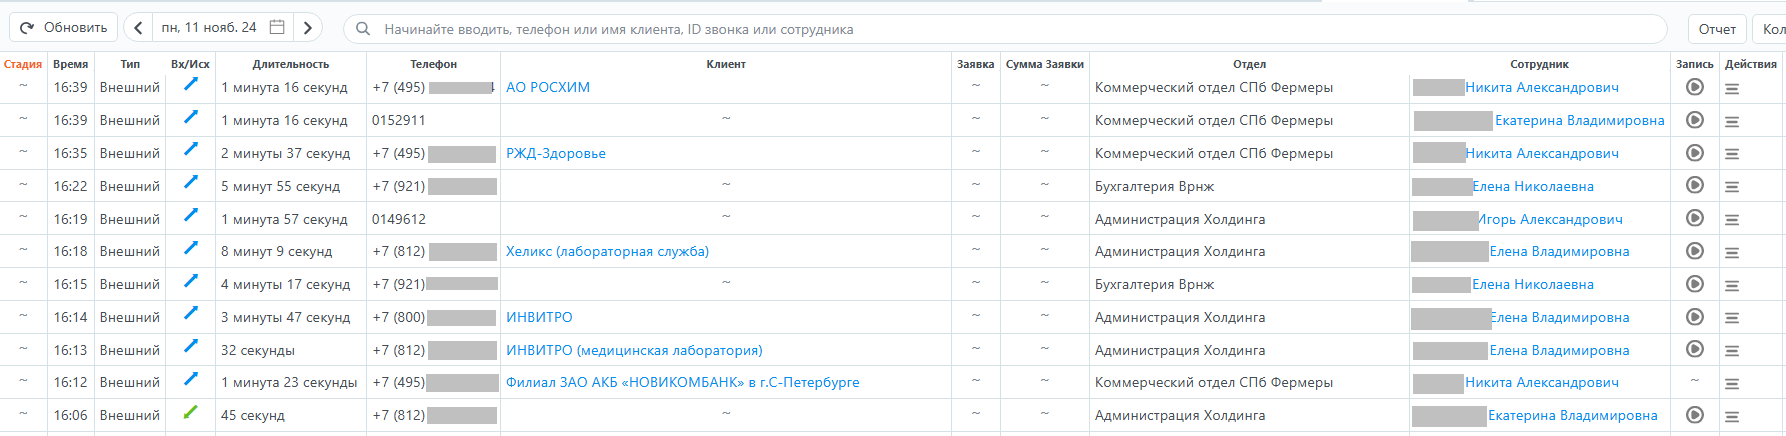
Task: Go to previous day with left arrow
Action: (x=138, y=28)
